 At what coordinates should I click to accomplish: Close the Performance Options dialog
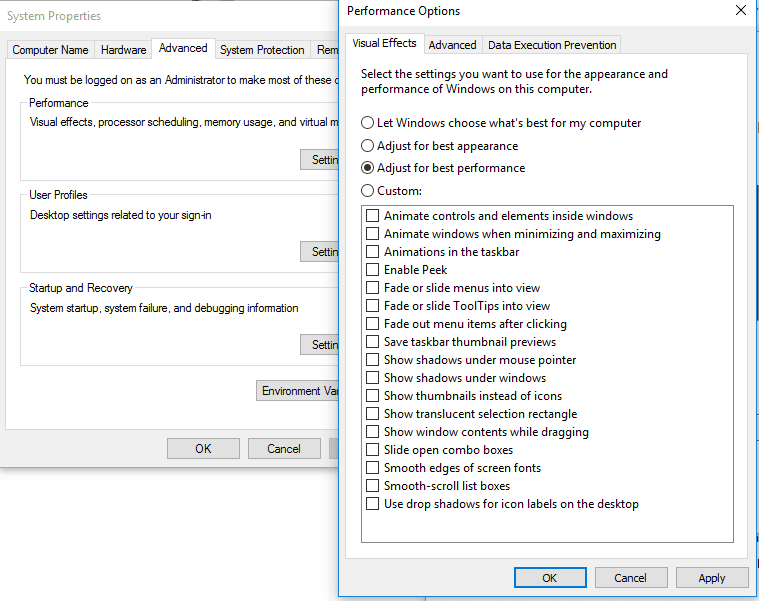[x=741, y=10]
